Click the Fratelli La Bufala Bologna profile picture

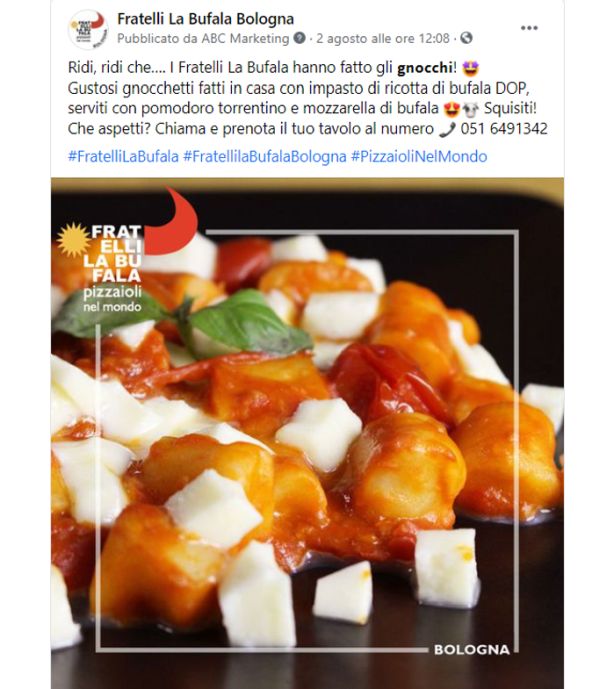tap(89, 29)
